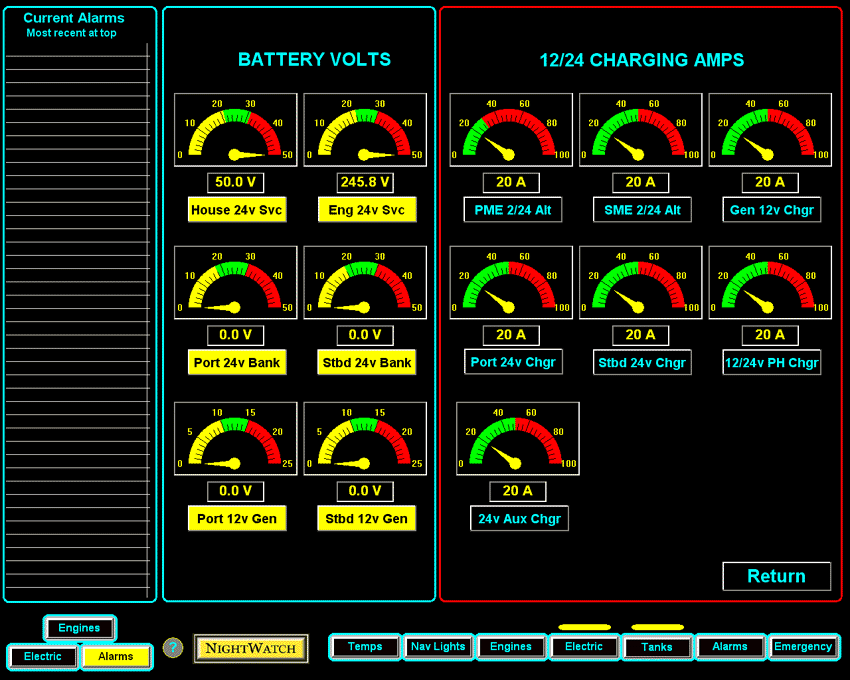Select Alarms in the lower-left corner
The height and width of the screenshot is (680, 850).
click(x=116, y=657)
